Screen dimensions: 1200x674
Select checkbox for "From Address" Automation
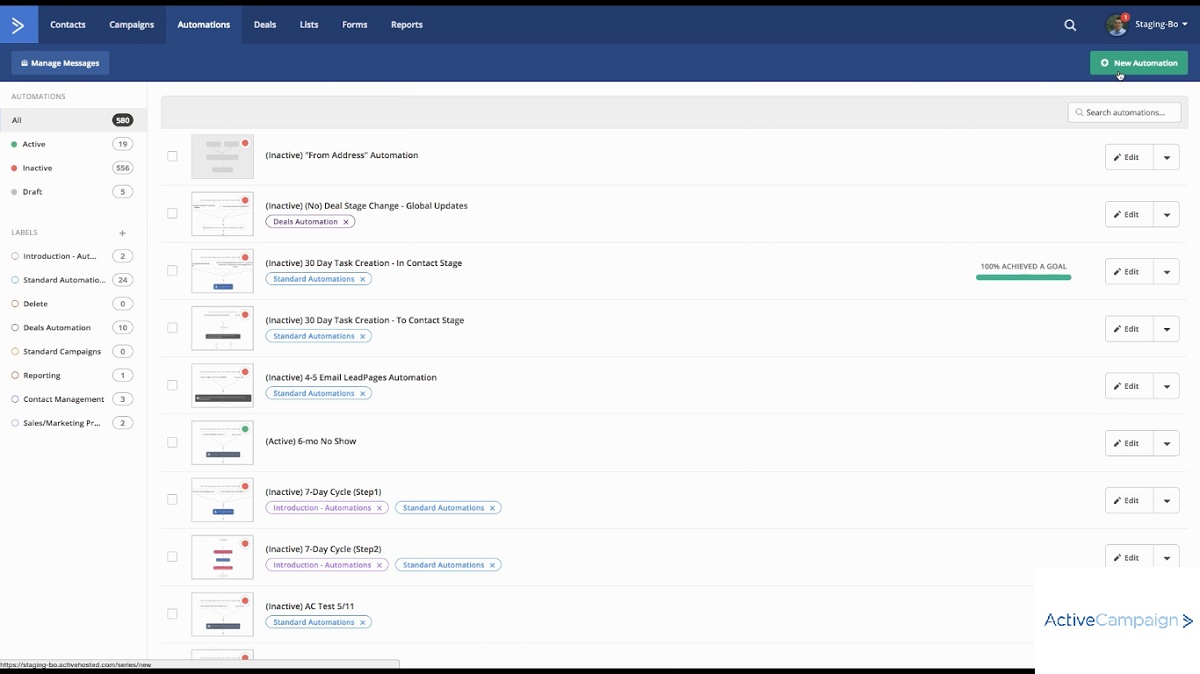(x=172, y=156)
